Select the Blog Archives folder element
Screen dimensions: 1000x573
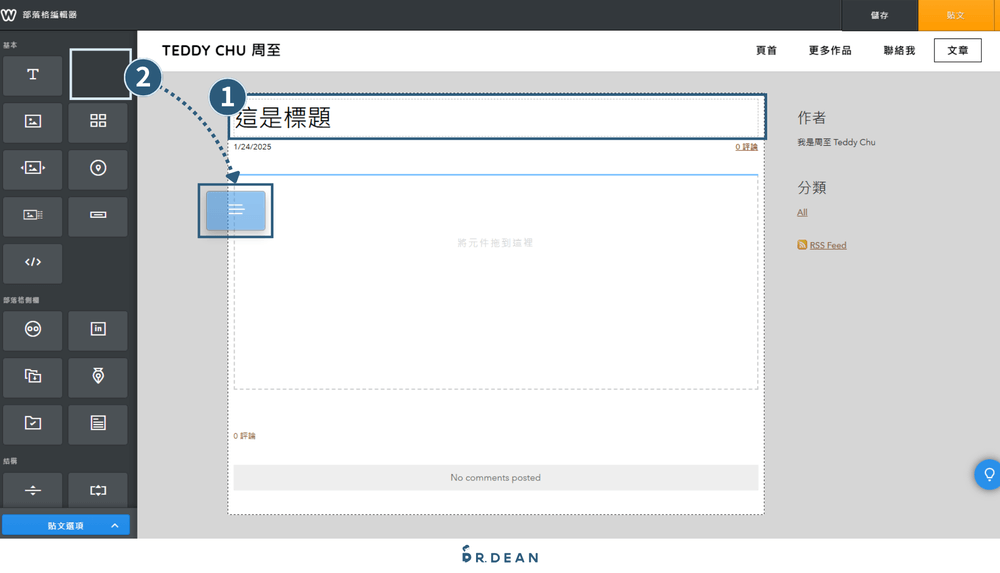coord(33,377)
